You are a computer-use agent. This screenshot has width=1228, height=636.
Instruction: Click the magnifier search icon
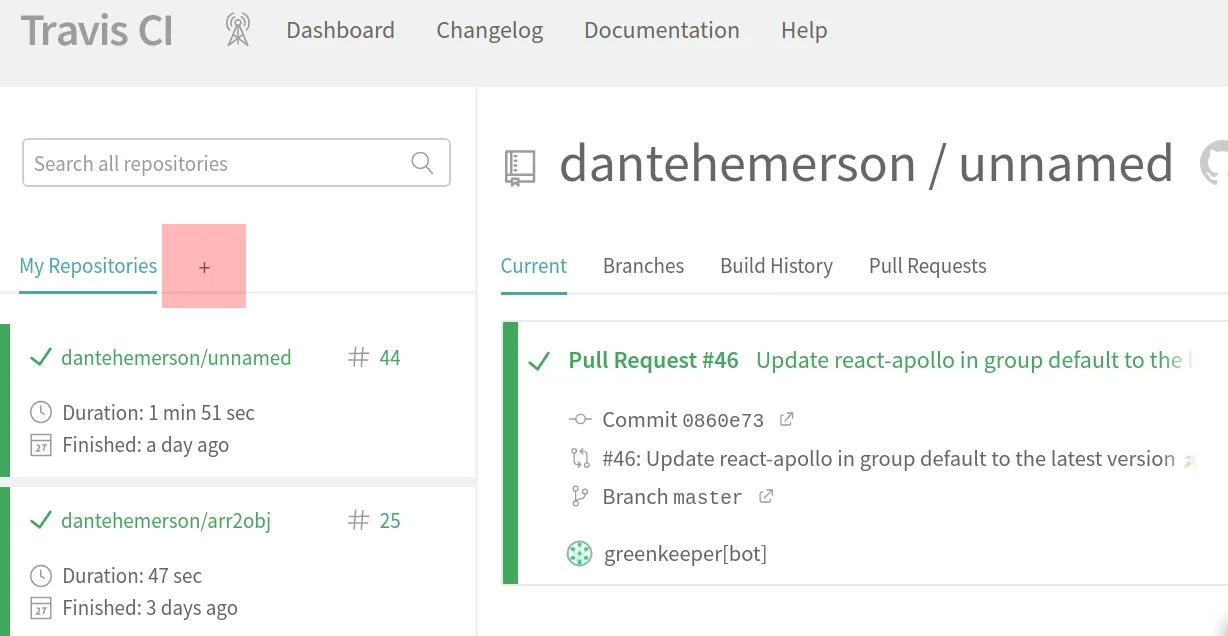(x=422, y=163)
